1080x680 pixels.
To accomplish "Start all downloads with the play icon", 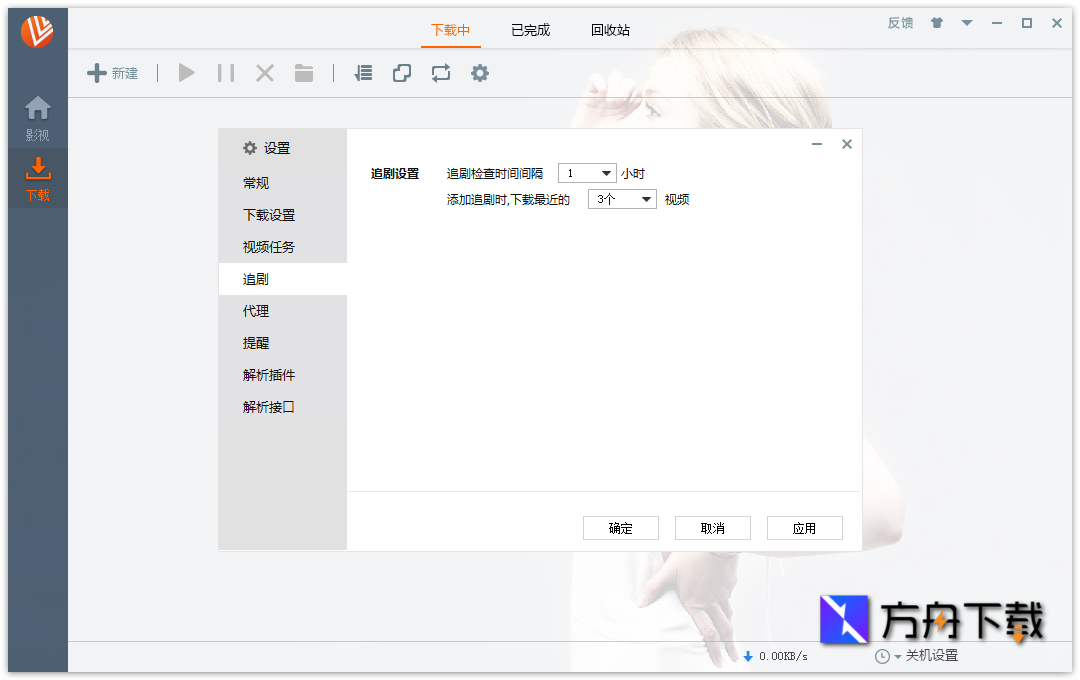I will click(x=186, y=72).
